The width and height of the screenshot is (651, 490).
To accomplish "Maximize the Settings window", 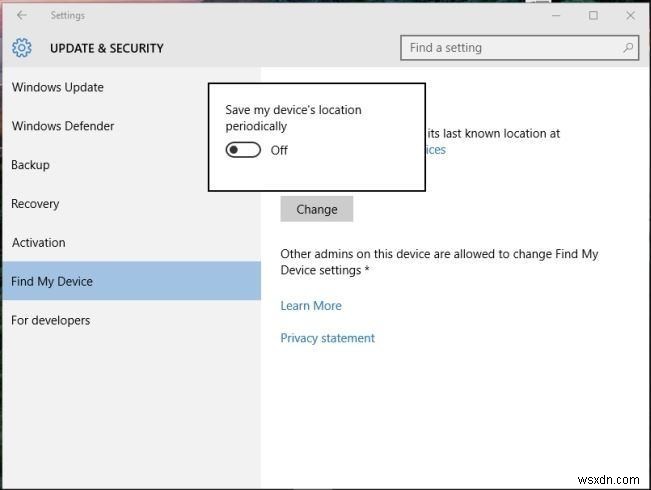I will point(593,15).
